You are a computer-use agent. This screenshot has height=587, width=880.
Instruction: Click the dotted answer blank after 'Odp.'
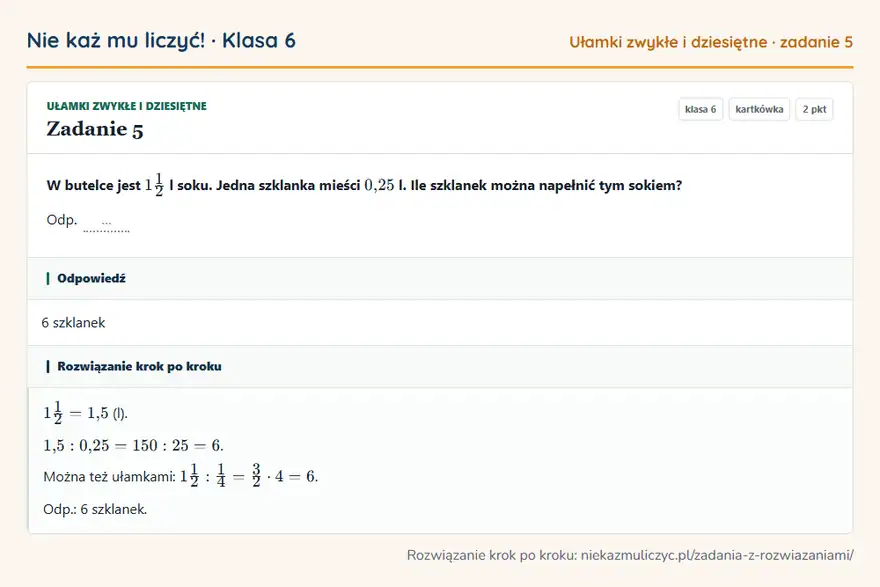[106, 224]
